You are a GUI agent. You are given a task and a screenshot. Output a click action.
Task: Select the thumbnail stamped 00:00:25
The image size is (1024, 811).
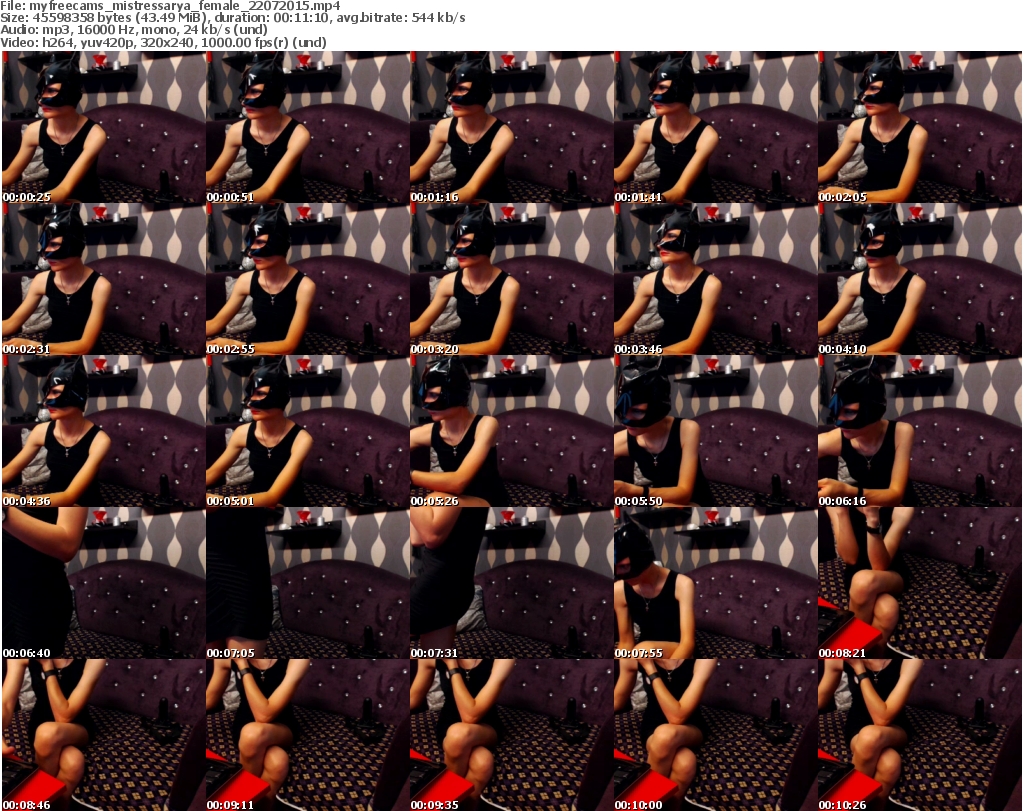pos(103,127)
